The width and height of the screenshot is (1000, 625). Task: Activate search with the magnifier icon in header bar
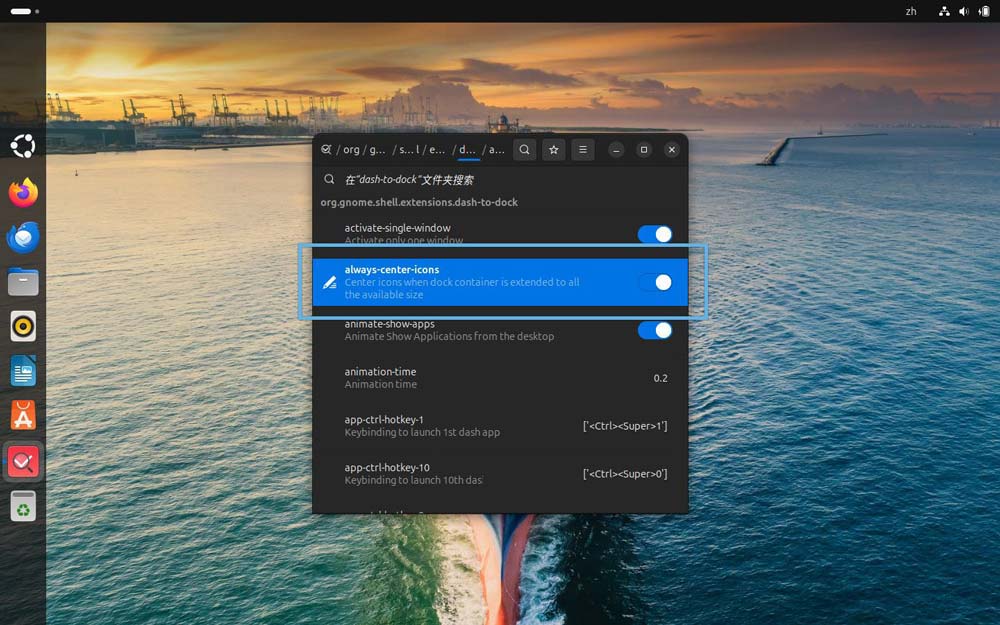[524, 149]
